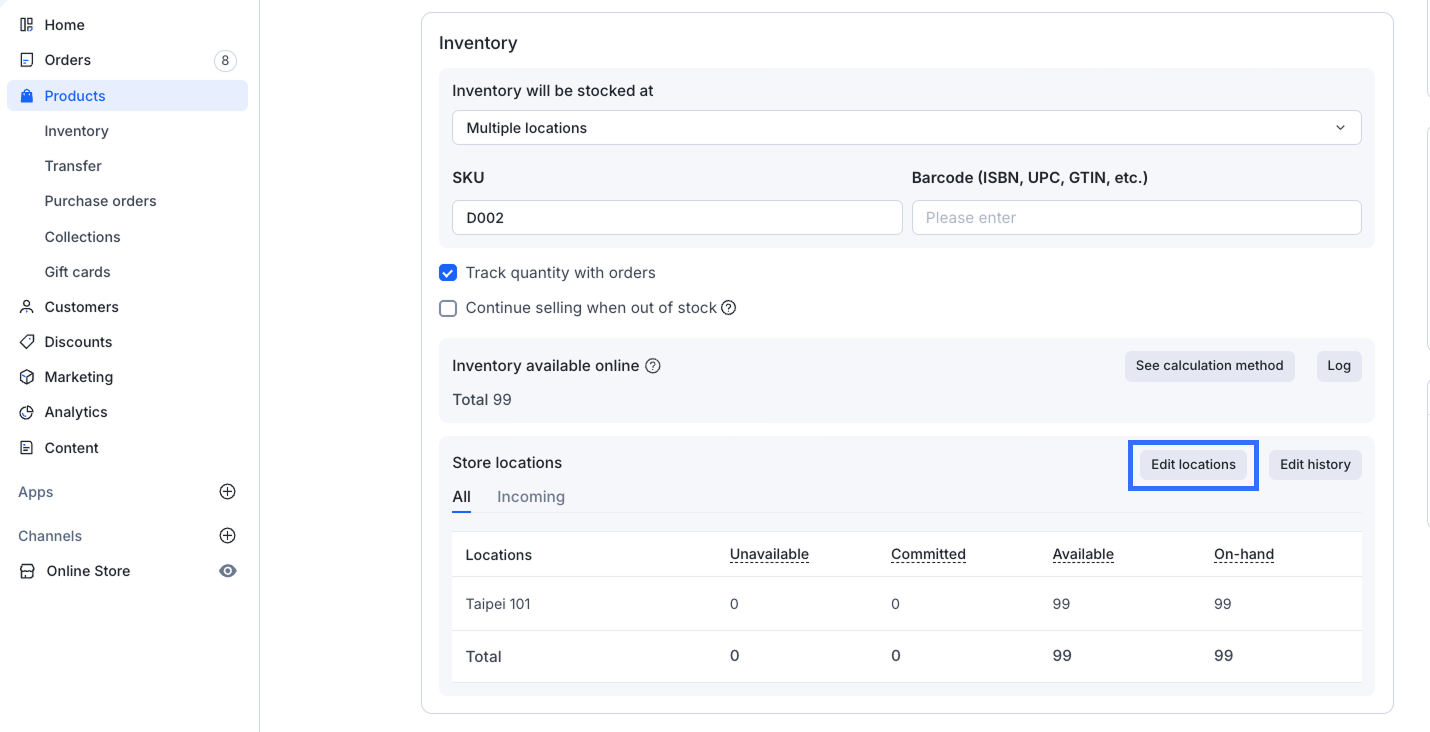Open help icon beside Inventory available online

tap(653, 366)
